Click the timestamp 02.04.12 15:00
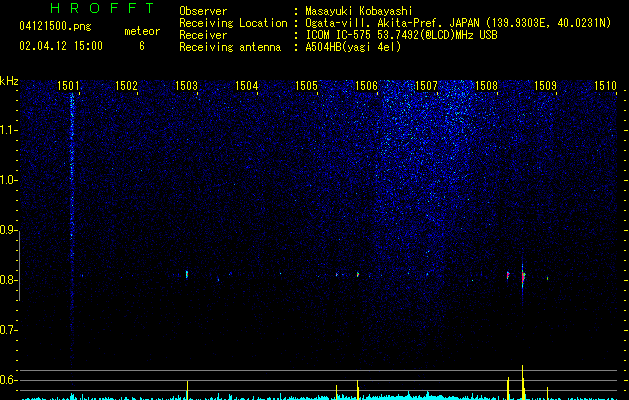Viewport: 629px width, 400px height. (61, 46)
